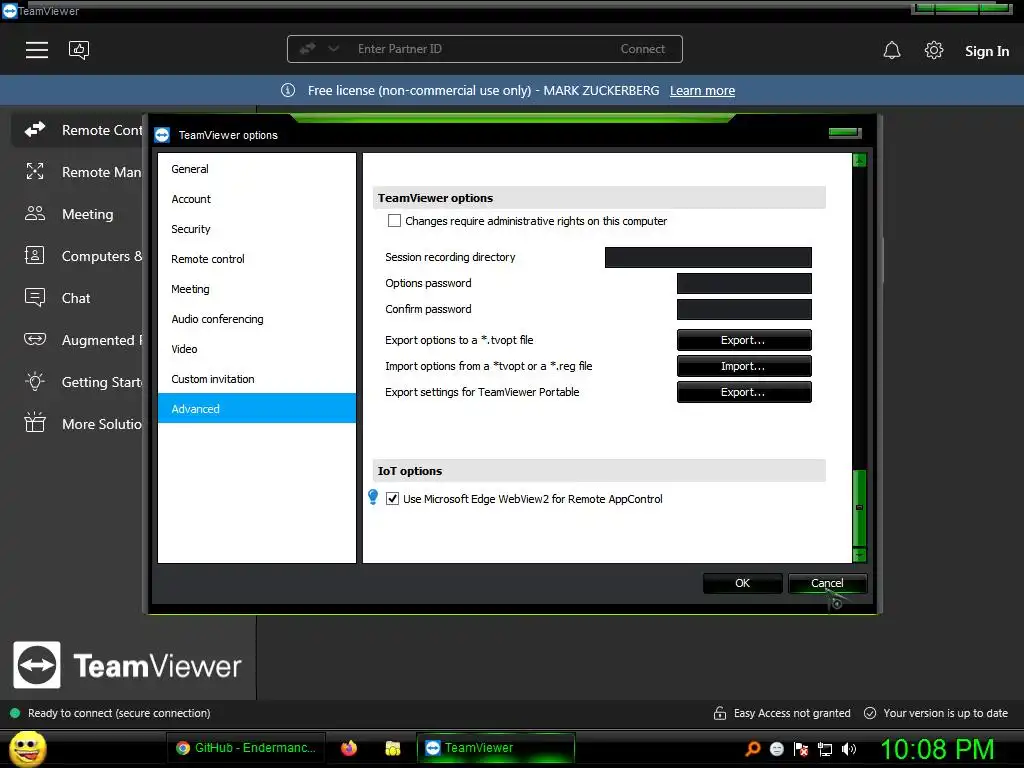
Task: Open Firefox from the taskbar
Action: coord(349,748)
